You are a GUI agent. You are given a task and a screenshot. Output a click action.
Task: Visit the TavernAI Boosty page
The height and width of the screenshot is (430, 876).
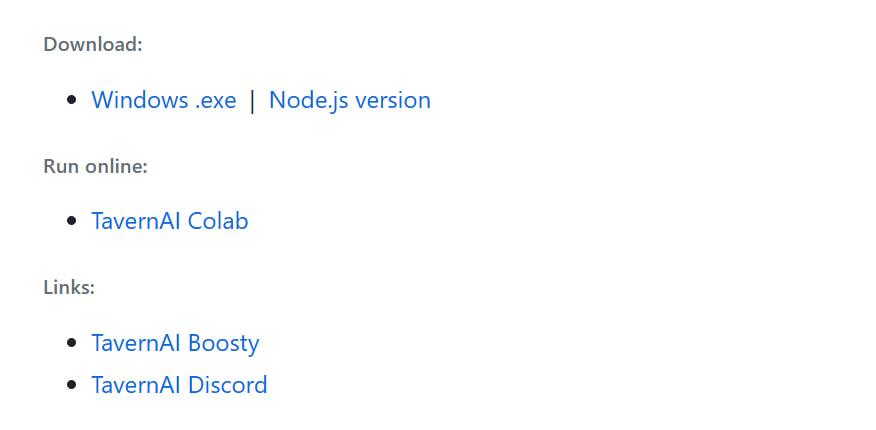tap(175, 343)
